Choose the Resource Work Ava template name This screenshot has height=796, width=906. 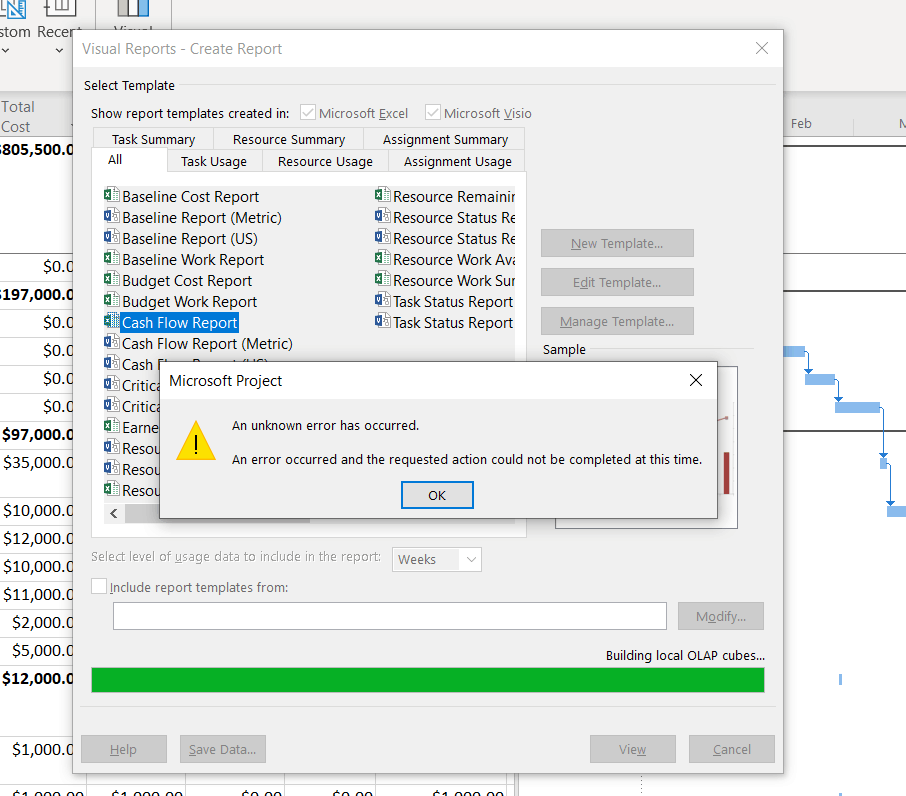pyautogui.click(x=454, y=259)
